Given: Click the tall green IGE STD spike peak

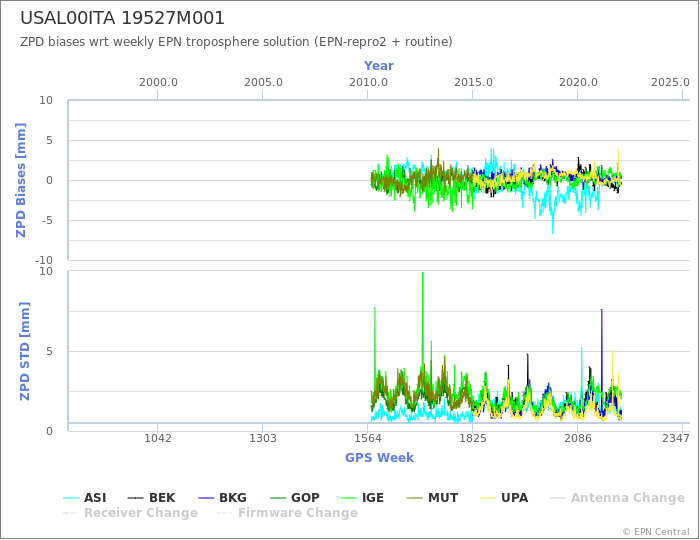Looking at the screenshot, I should (422, 273).
